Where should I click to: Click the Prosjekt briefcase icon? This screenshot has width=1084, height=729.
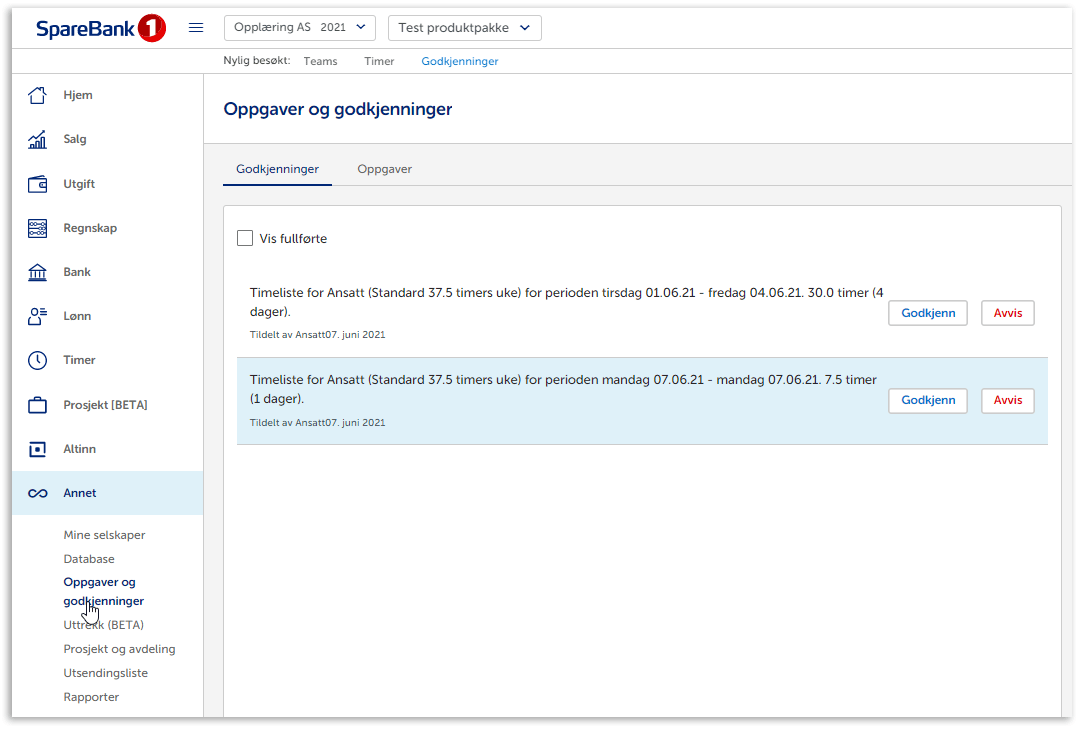click(x=37, y=405)
